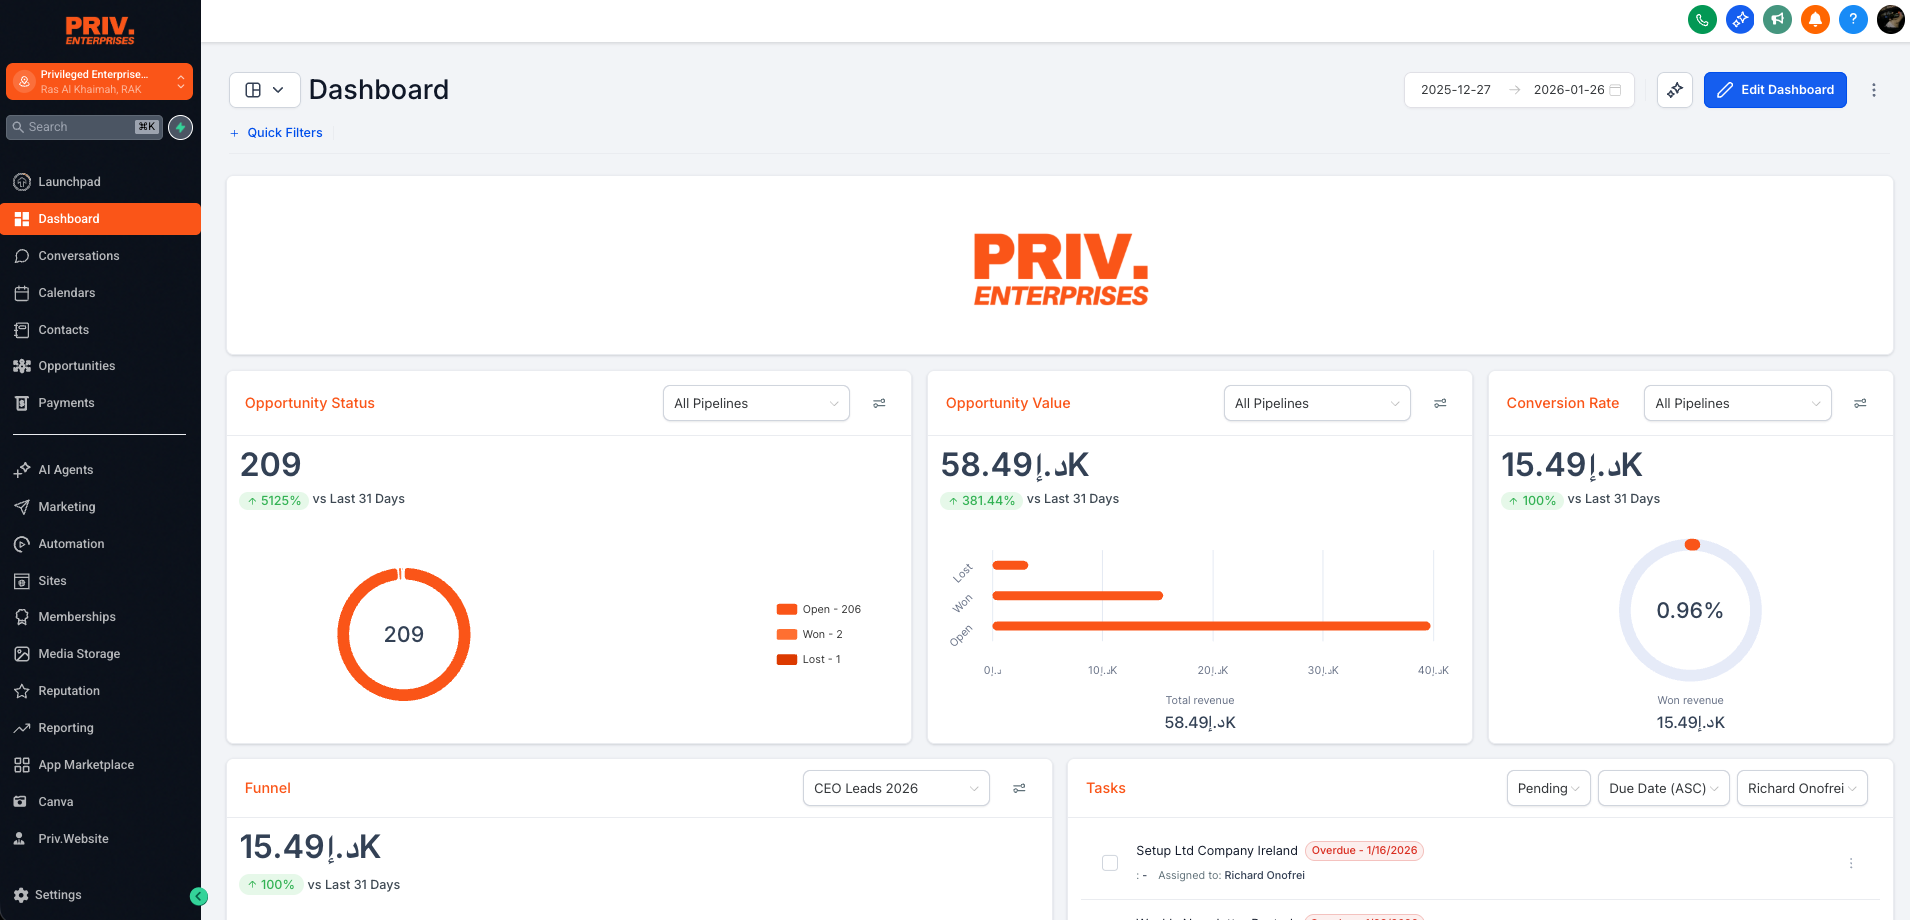Image resolution: width=1910 pixels, height=920 pixels.
Task: Open Reputation in sidebar
Action: coord(100,691)
